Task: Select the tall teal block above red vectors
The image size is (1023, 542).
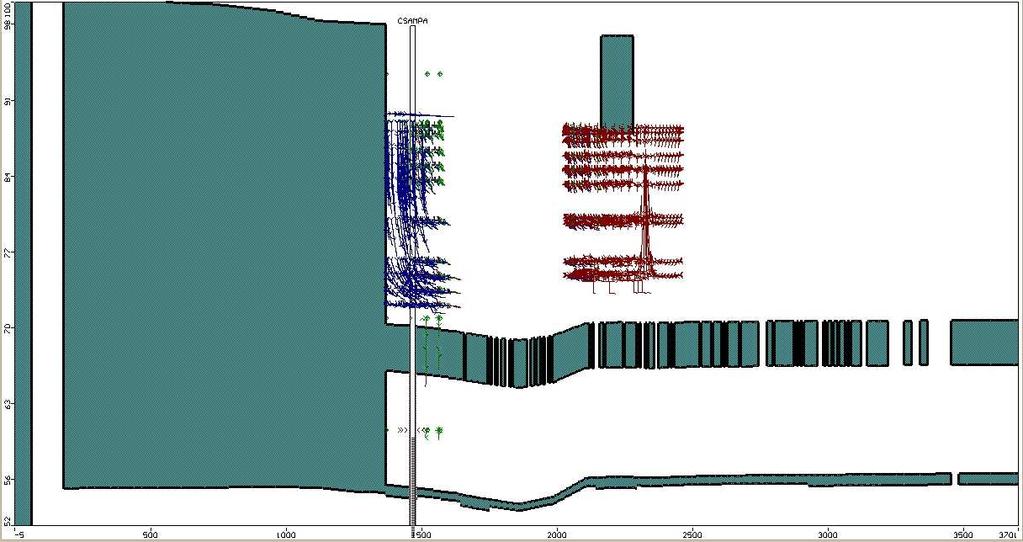Action: click(x=617, y=81)
